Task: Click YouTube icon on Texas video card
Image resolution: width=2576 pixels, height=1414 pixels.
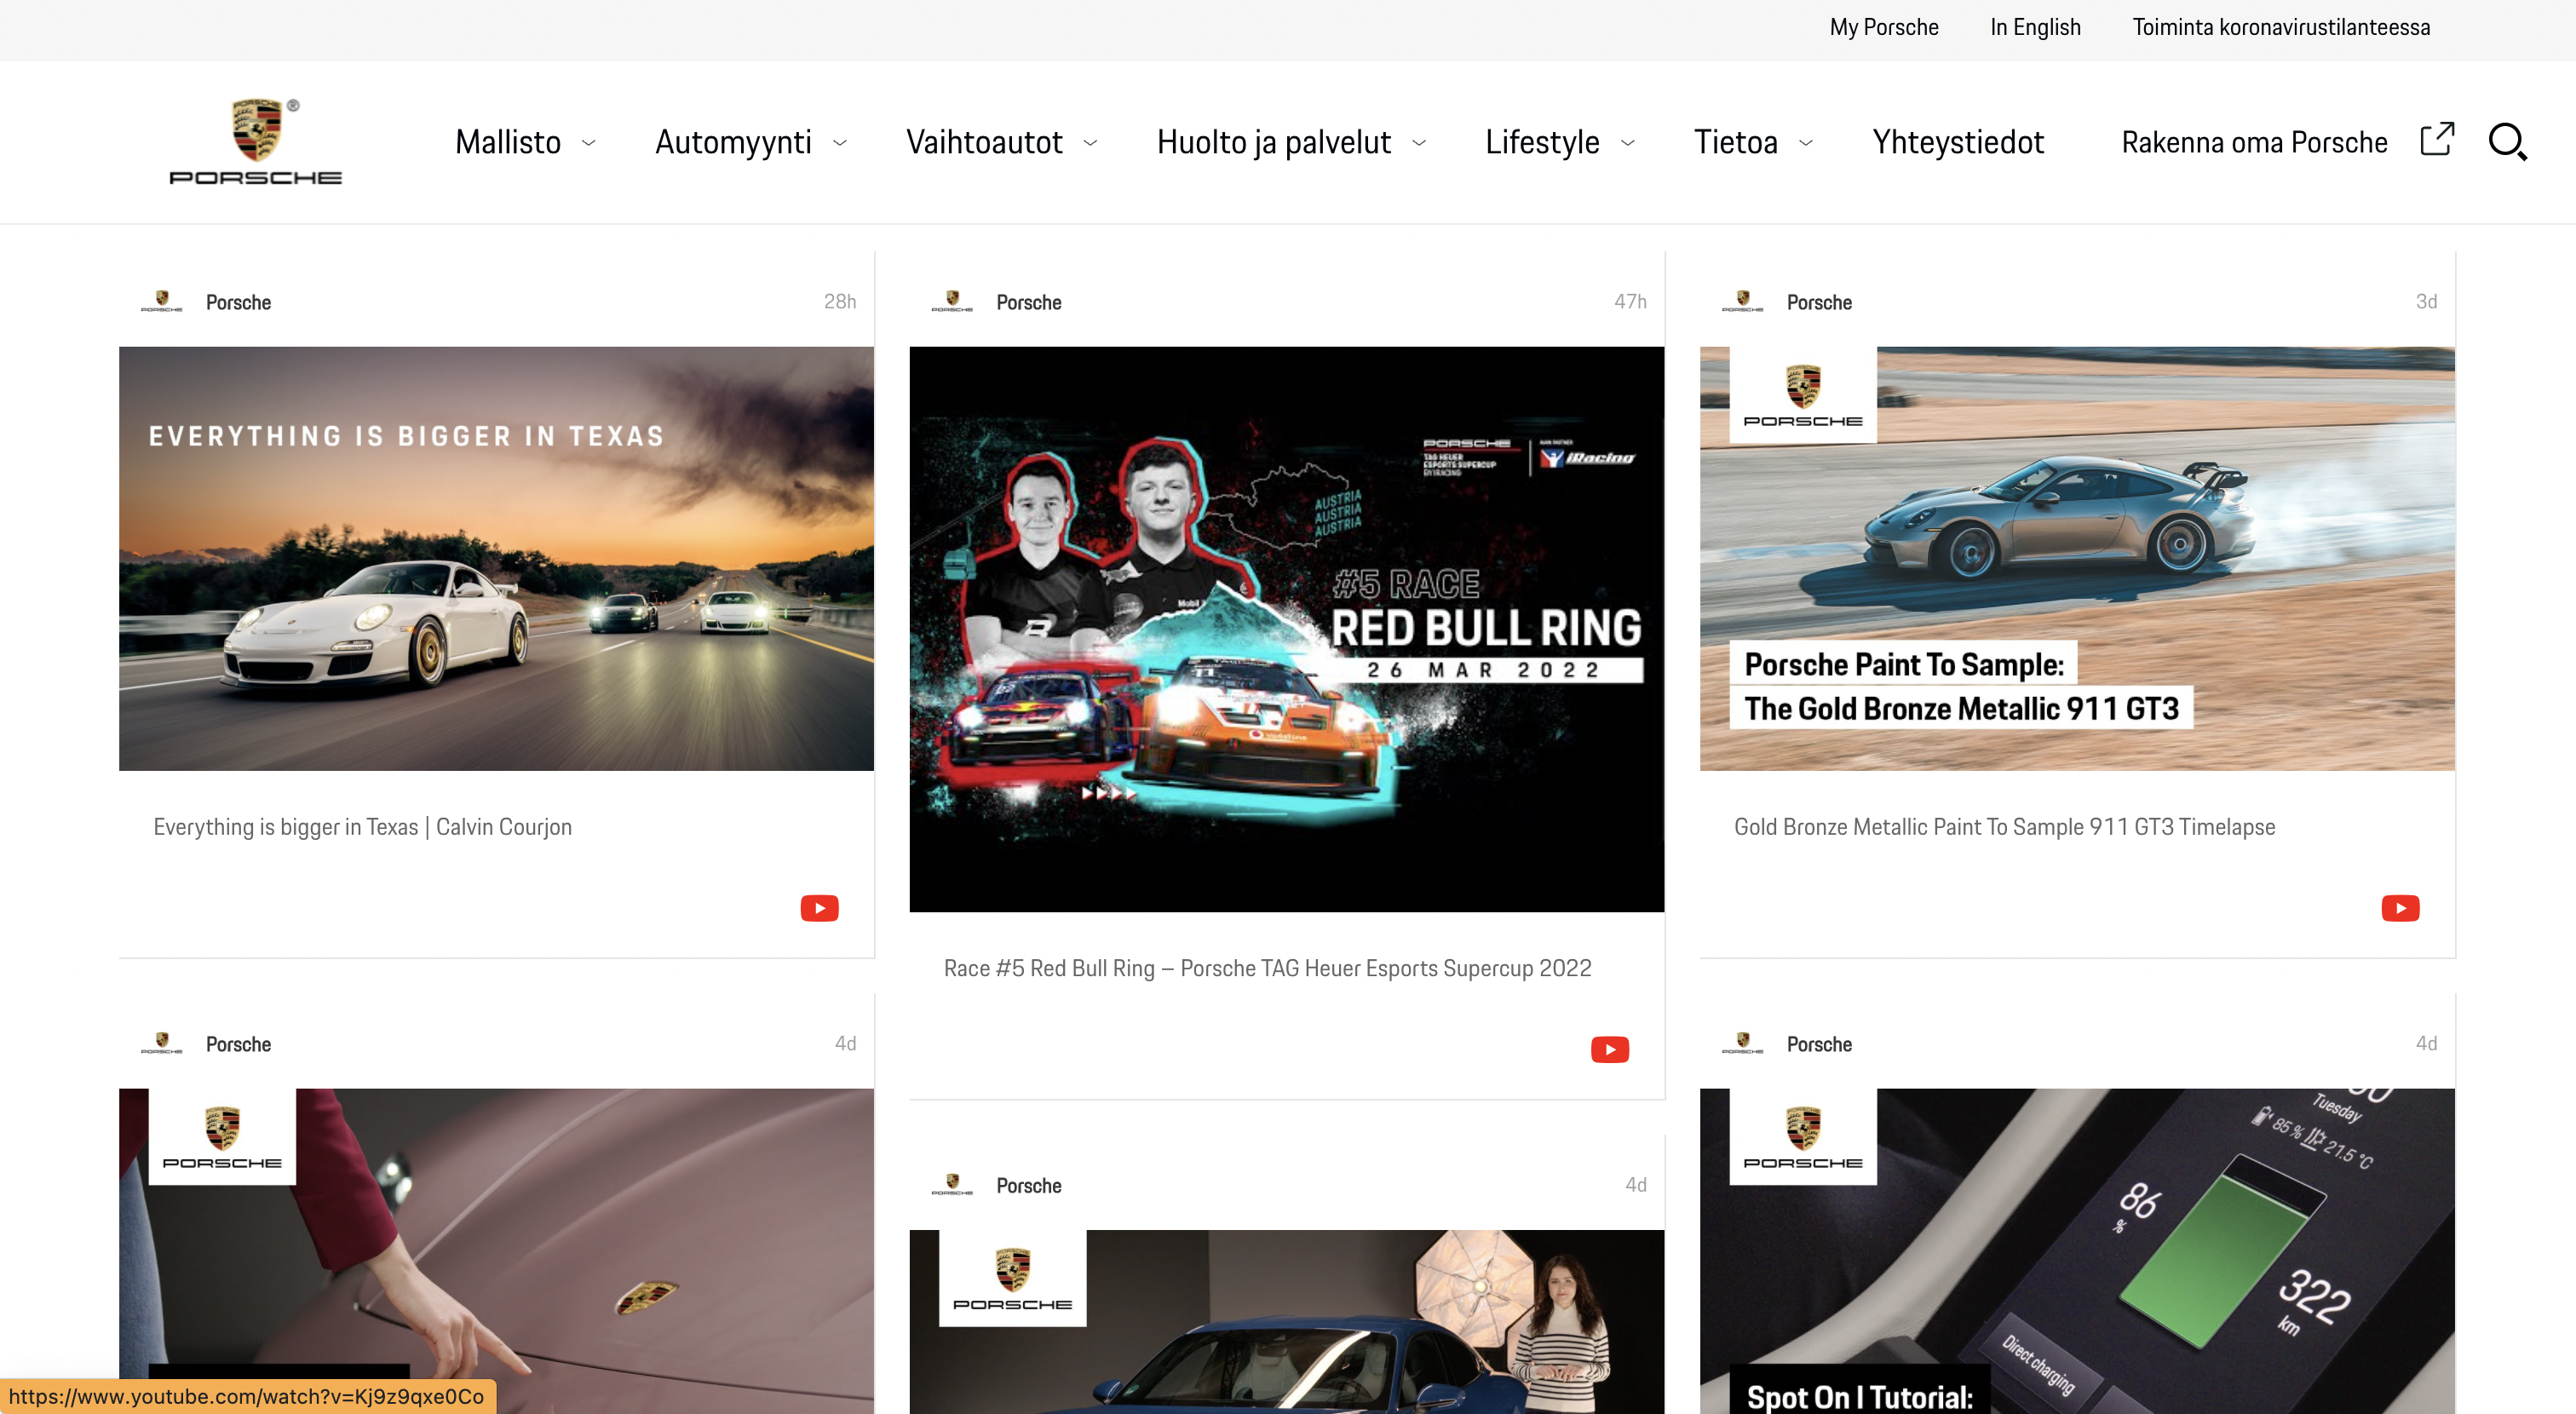Action: point(819,908)
